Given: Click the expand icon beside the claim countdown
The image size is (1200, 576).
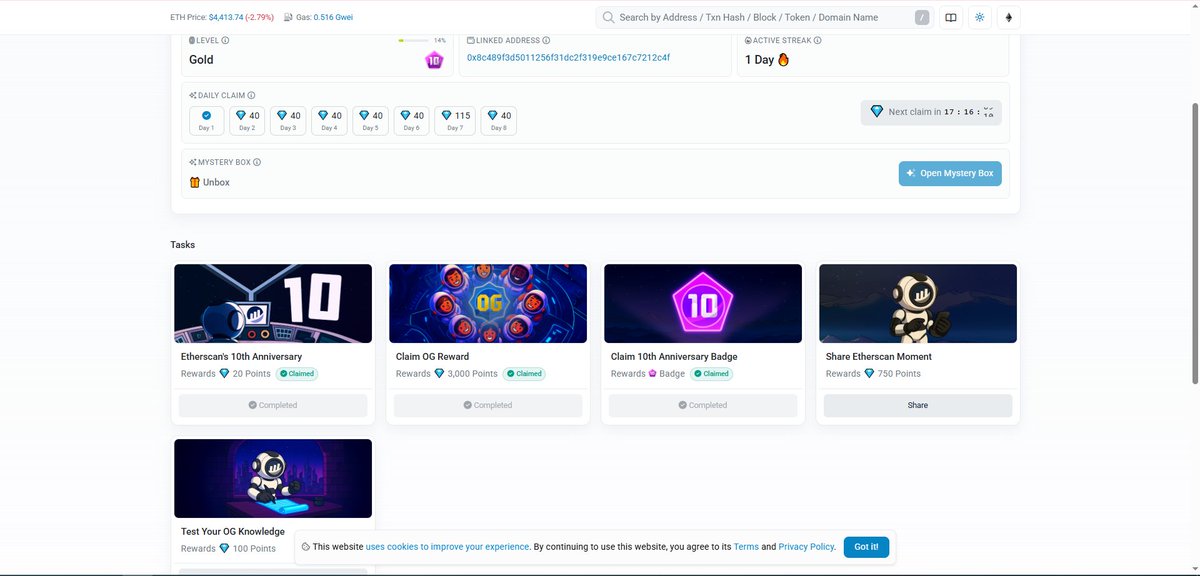Looking at the screenshot, I should [x=988, y=112].
